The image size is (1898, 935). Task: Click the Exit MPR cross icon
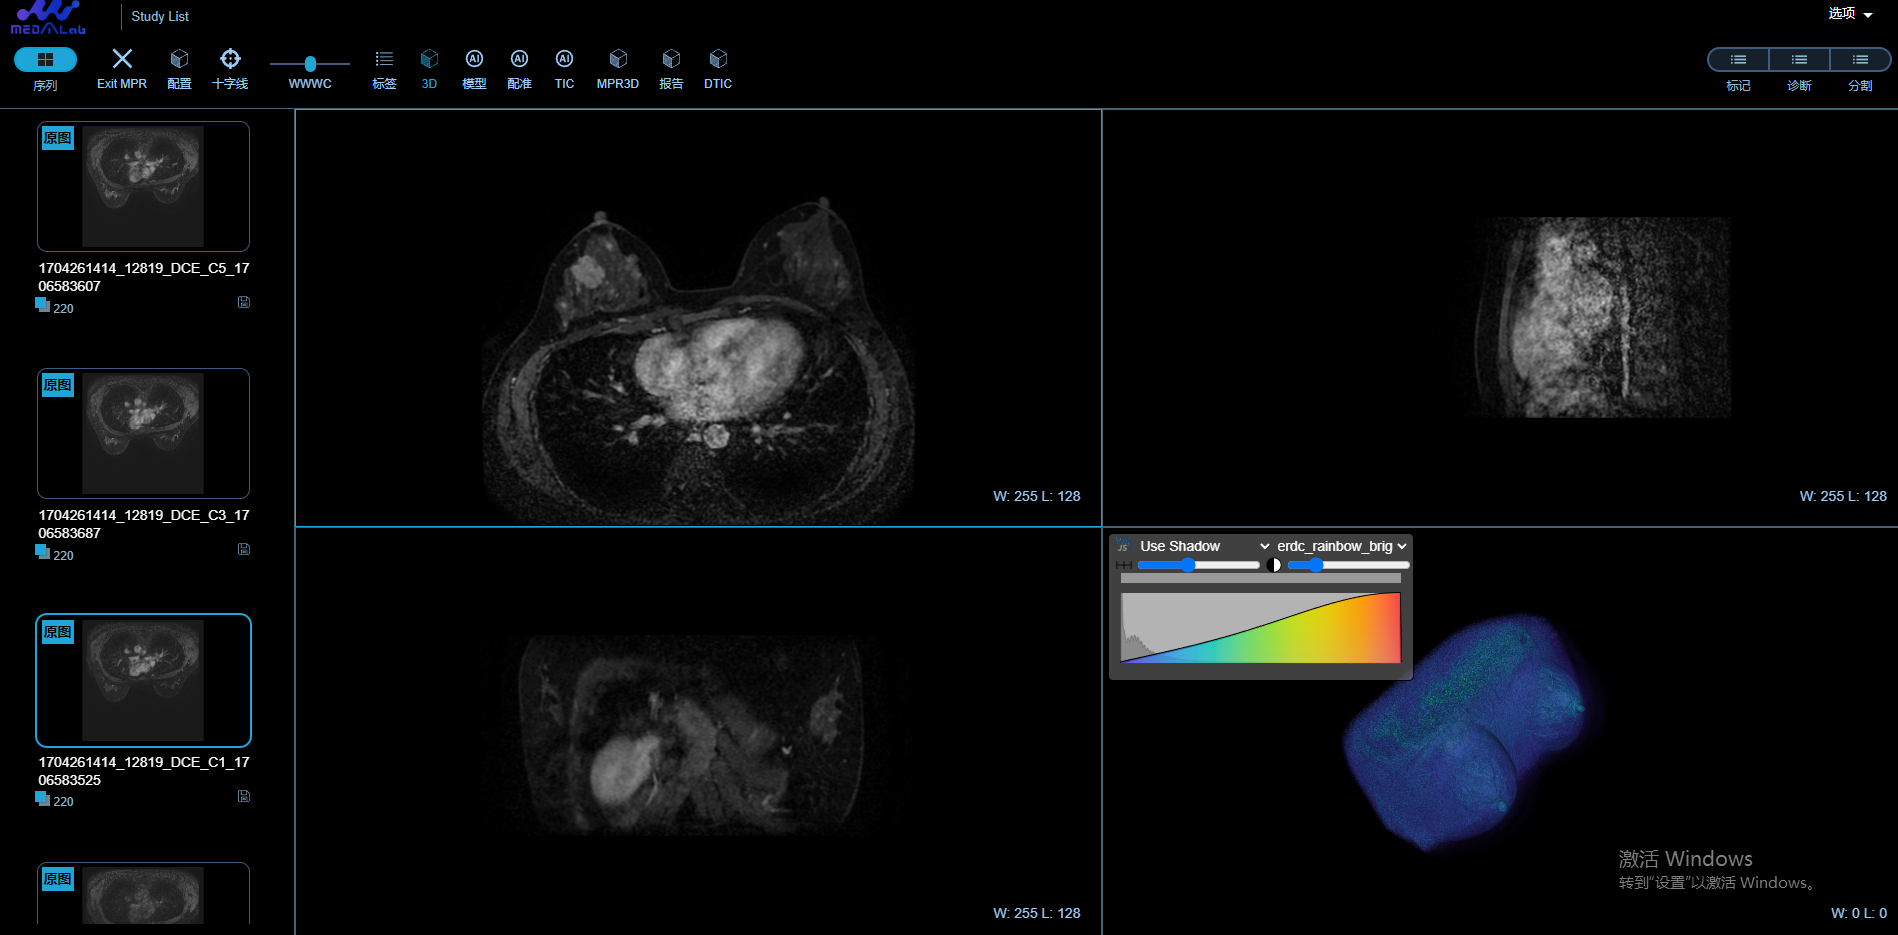122,59
